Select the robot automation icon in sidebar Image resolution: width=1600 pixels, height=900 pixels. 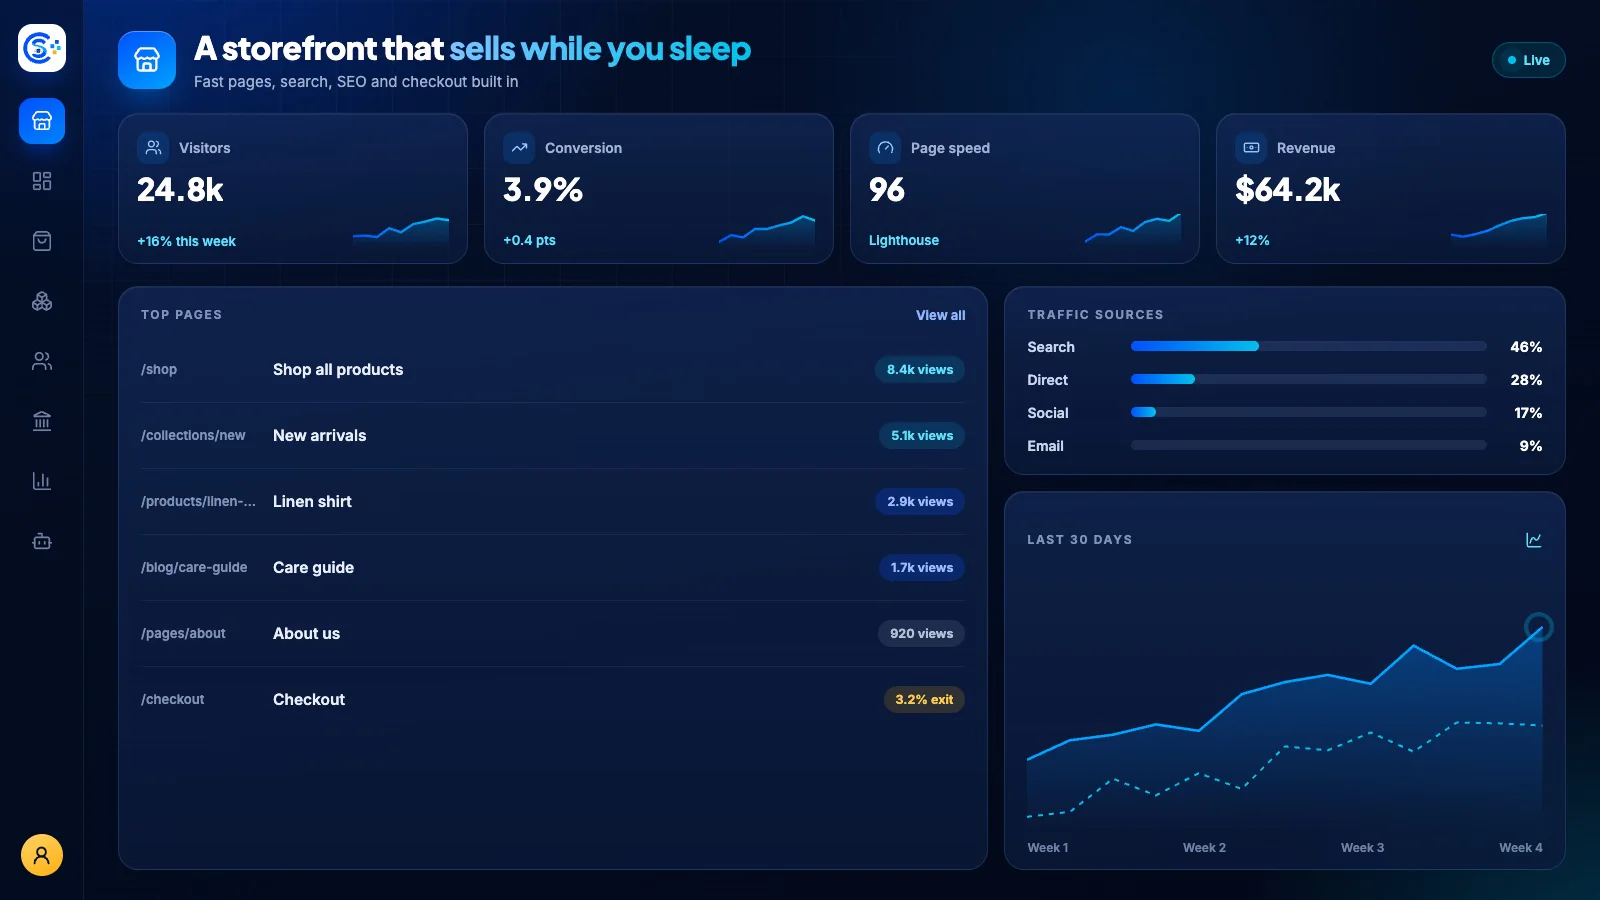(42, 541)
